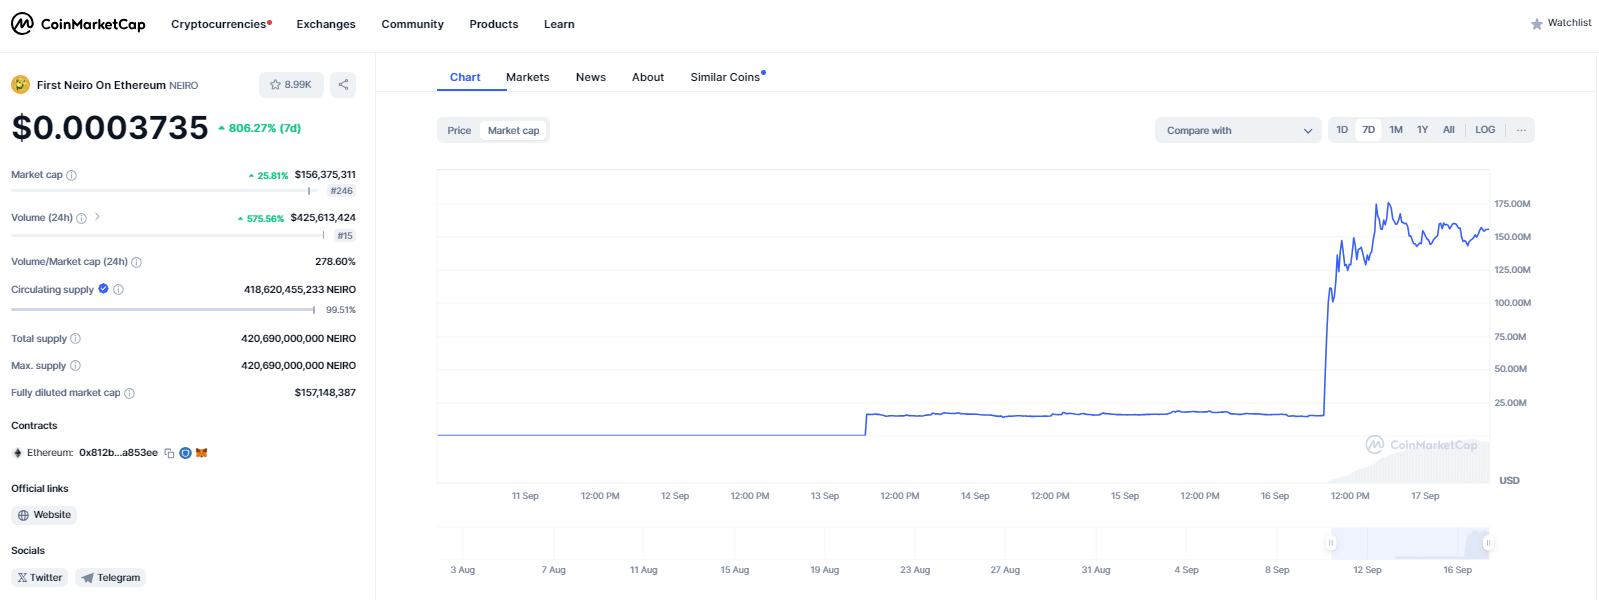Switch chart to Market cap view
Image resolution: width=1599 pixels, height=600 pixels.
[x=513, y=131]
